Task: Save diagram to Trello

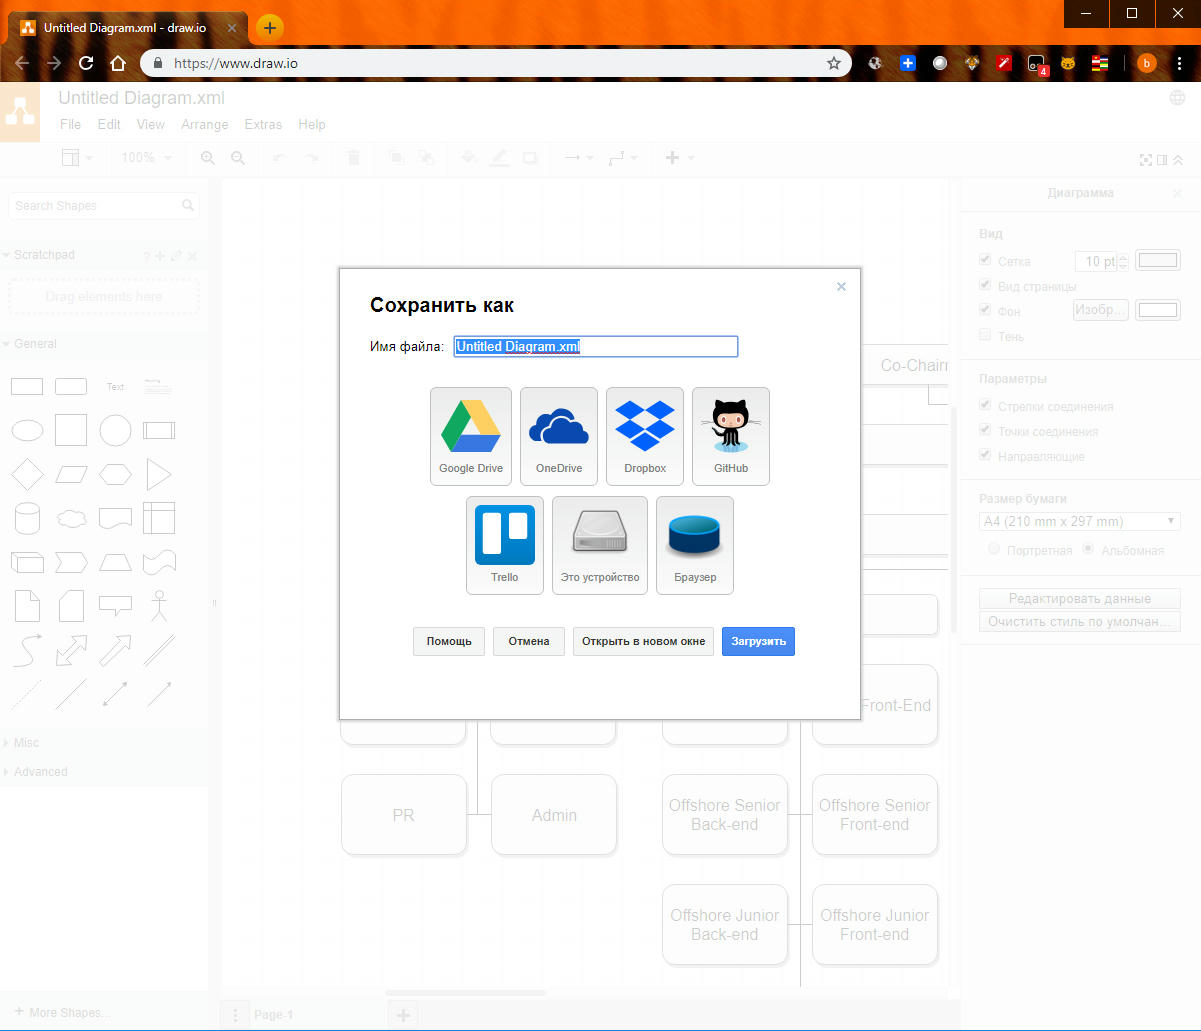Action: (505, 545)
